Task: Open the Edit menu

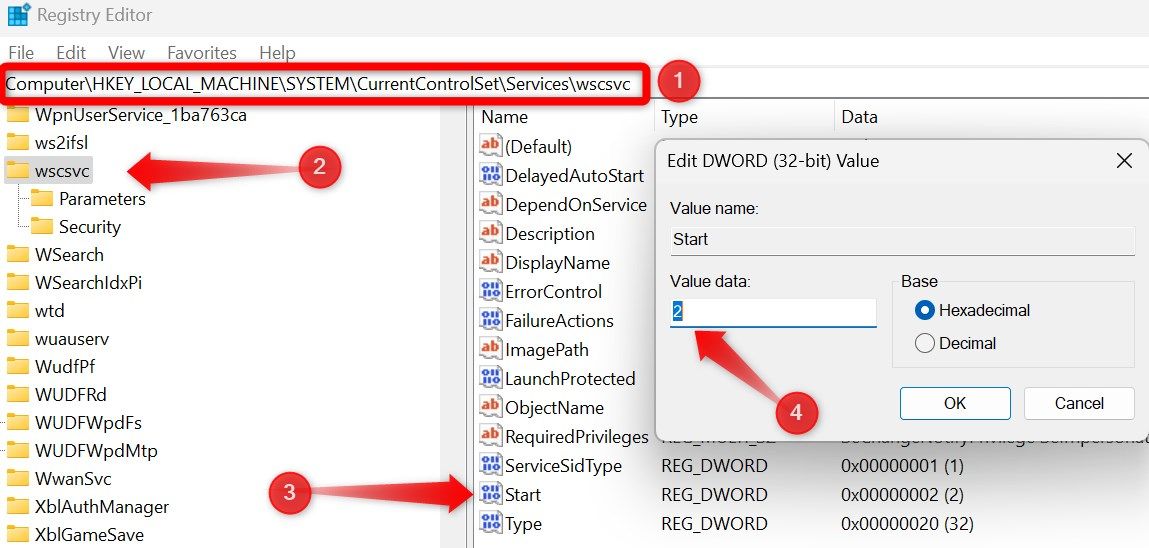Action: pos(71,53)
